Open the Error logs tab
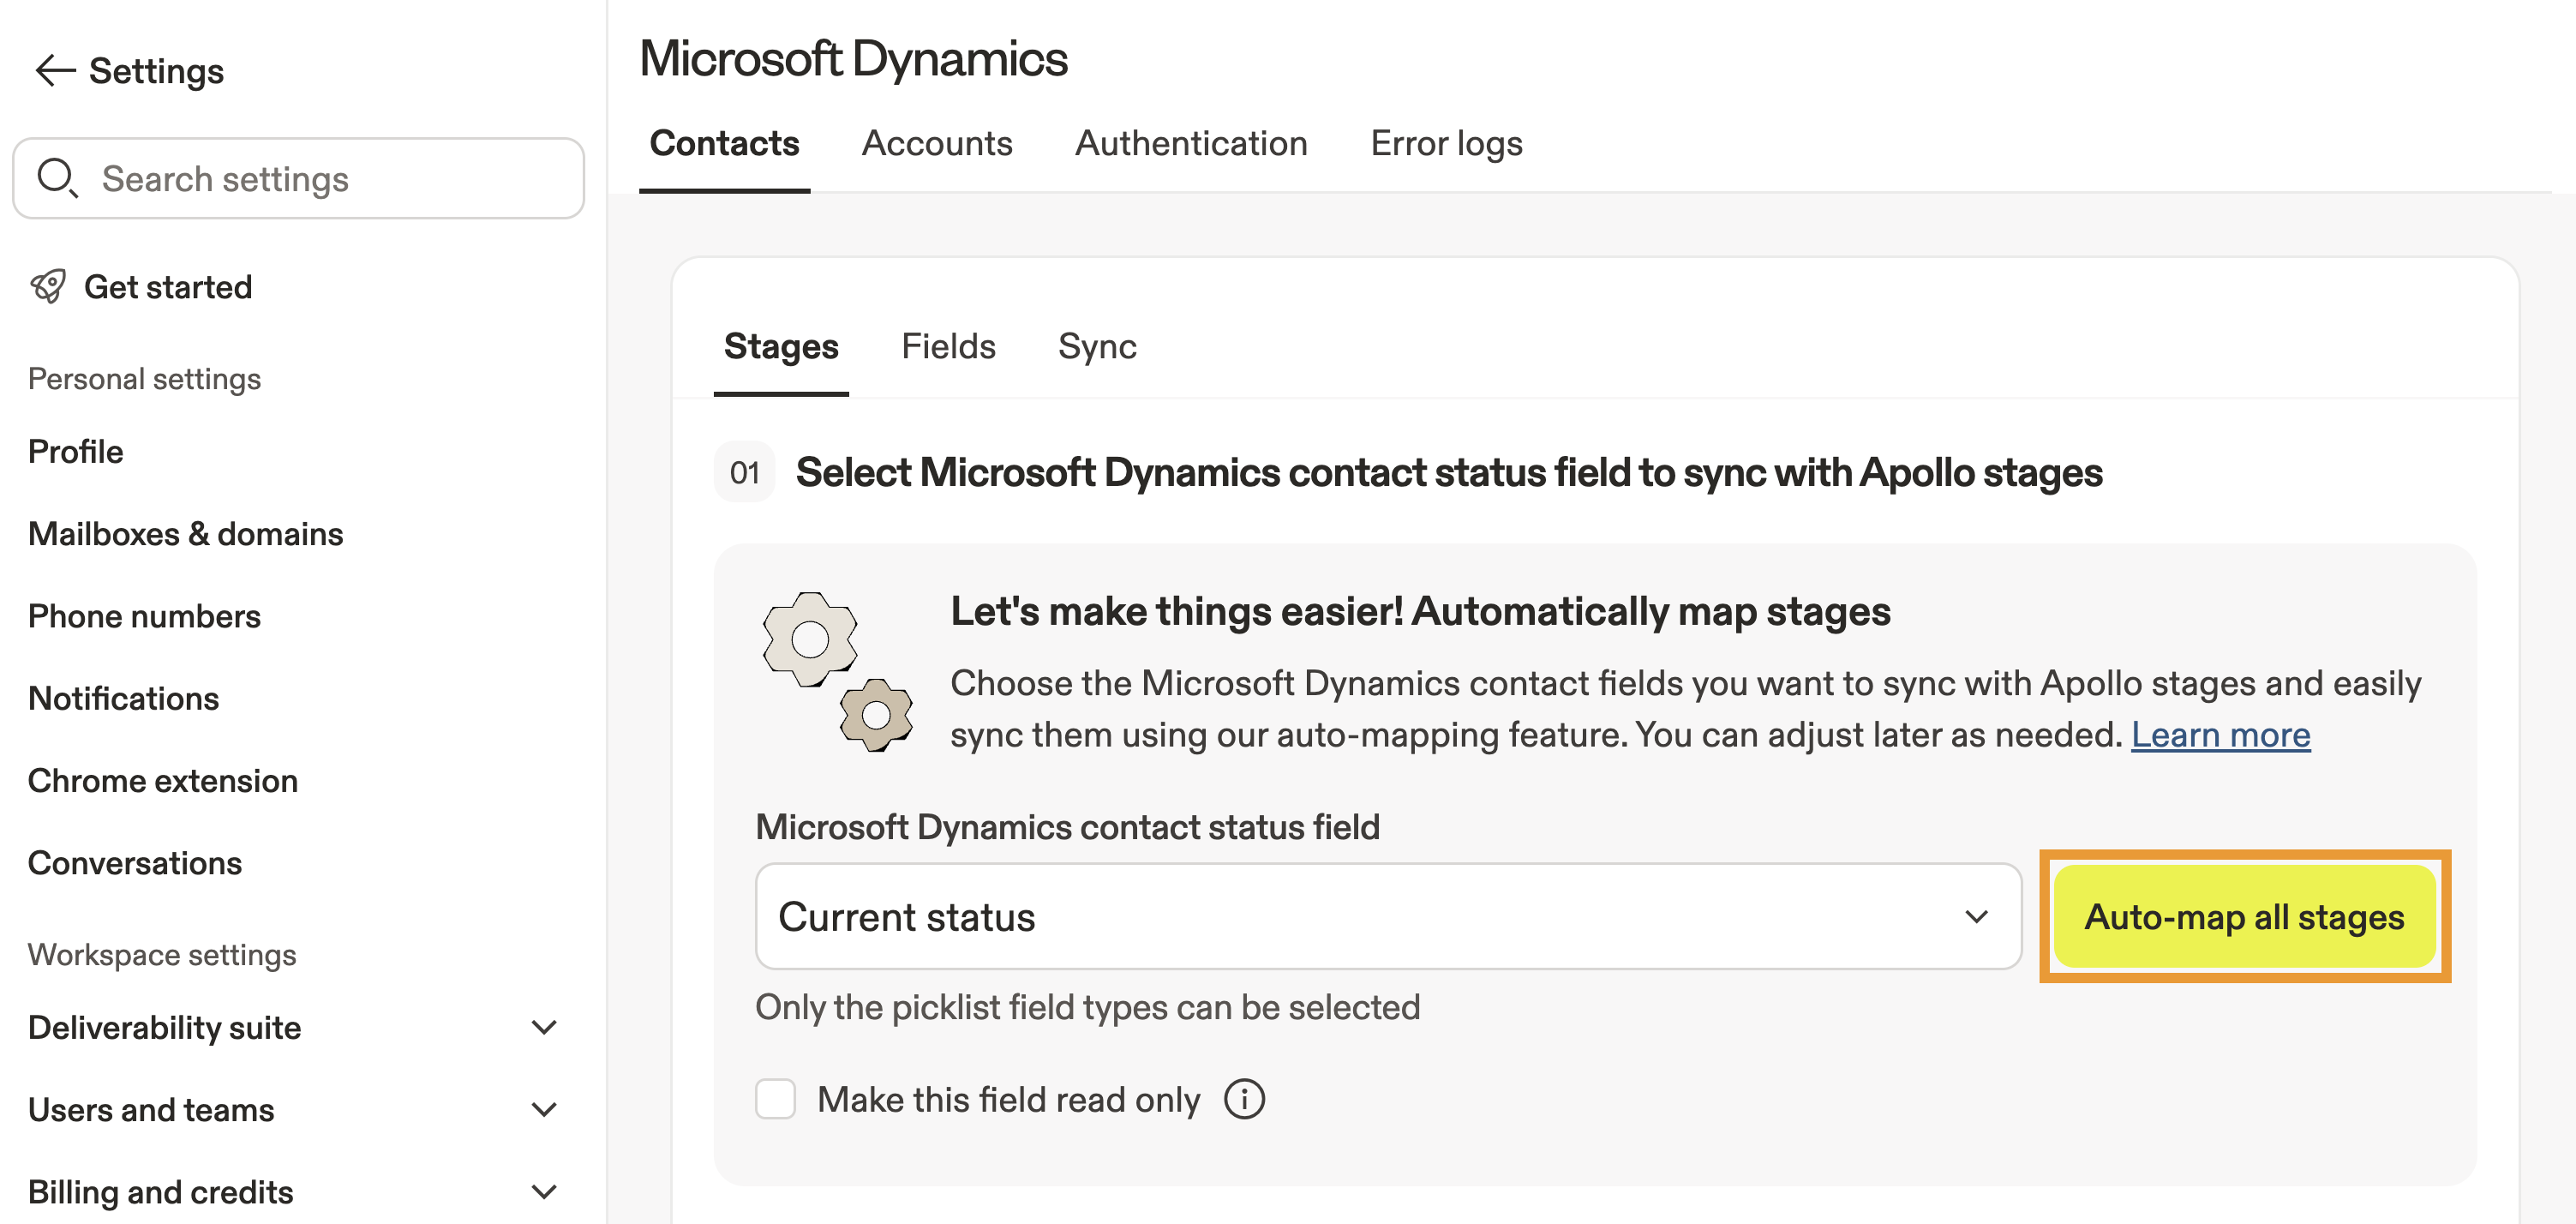The height and width of the screenshot is (1224, 2576). pyautogui.click(x=1445, y=144)
